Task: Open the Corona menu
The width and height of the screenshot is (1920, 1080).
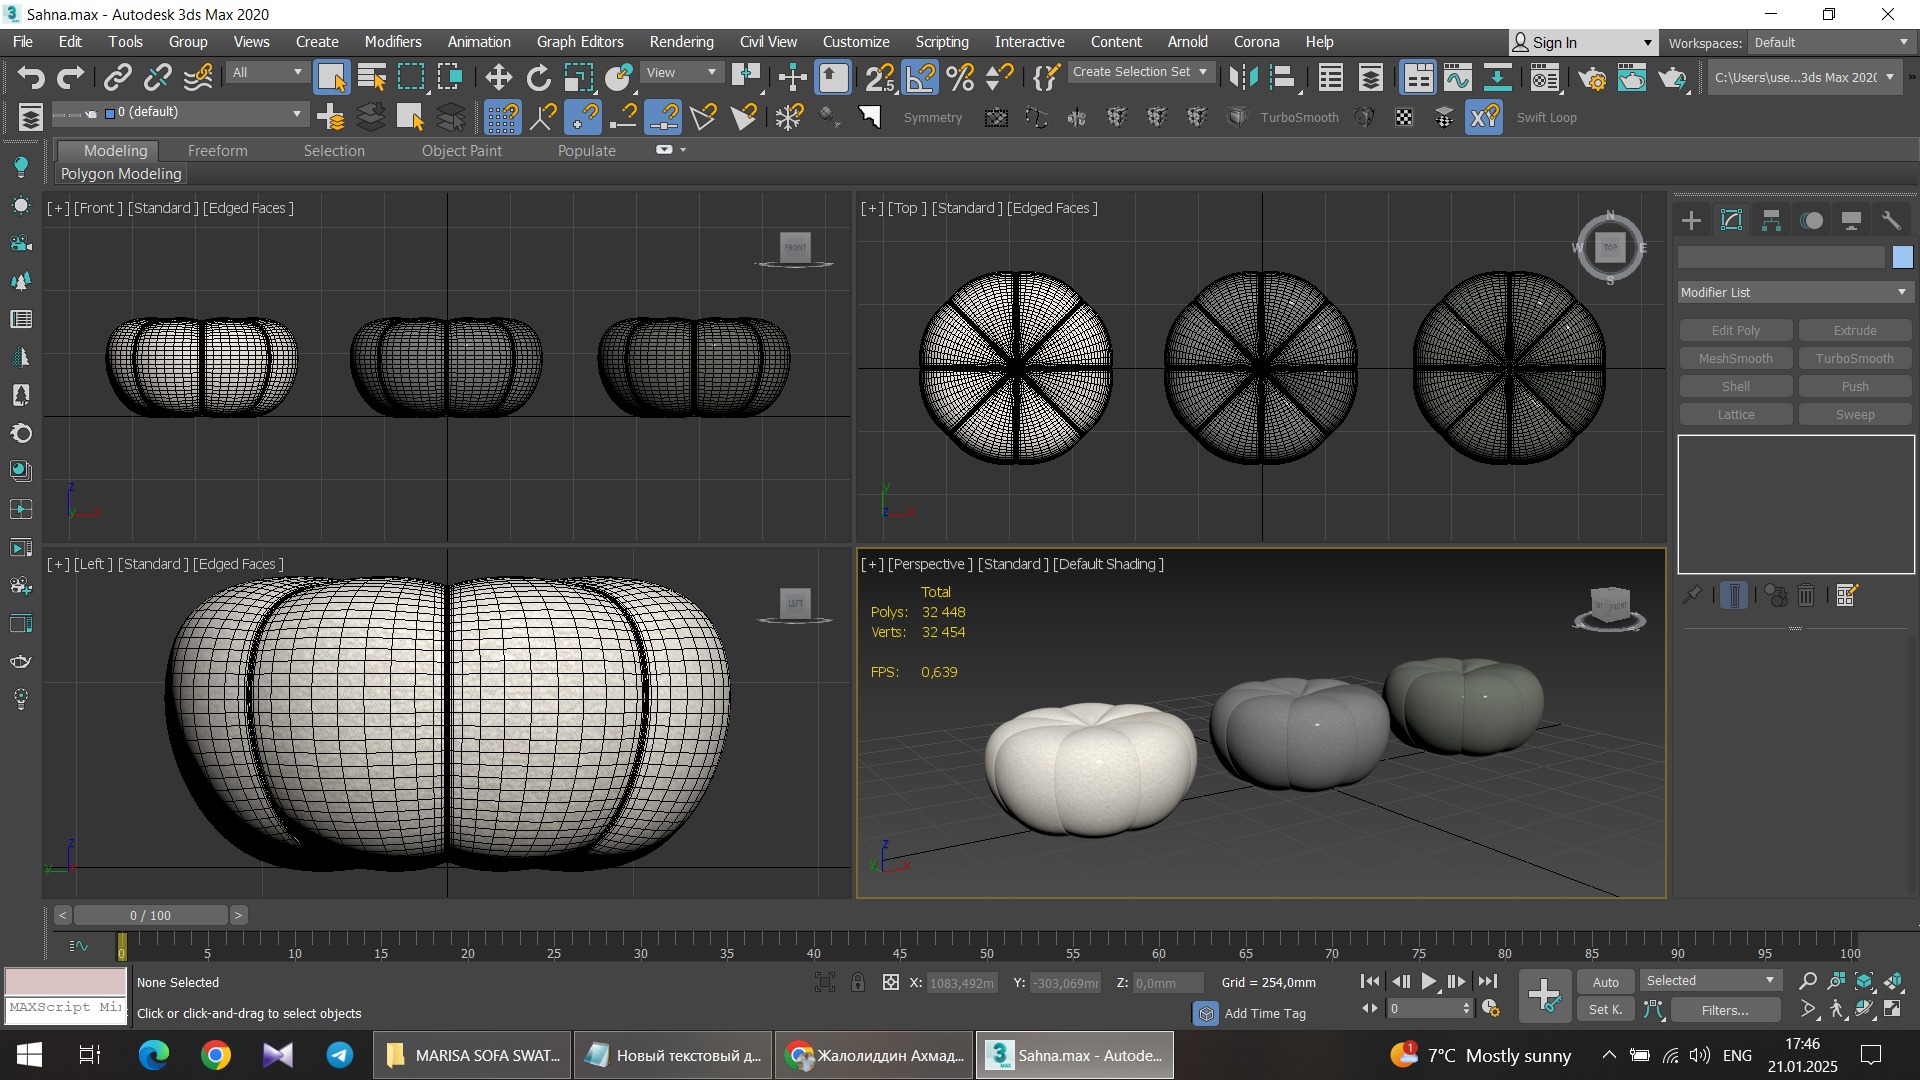Action: (x=1256, y=42)
